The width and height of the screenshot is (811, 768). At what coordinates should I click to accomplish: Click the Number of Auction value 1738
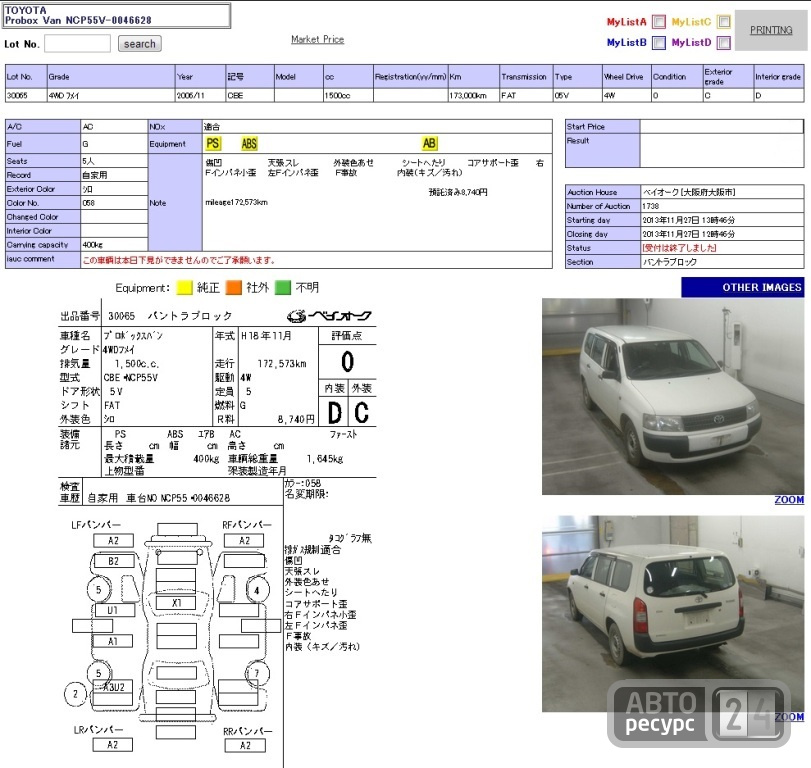(651, 206)
